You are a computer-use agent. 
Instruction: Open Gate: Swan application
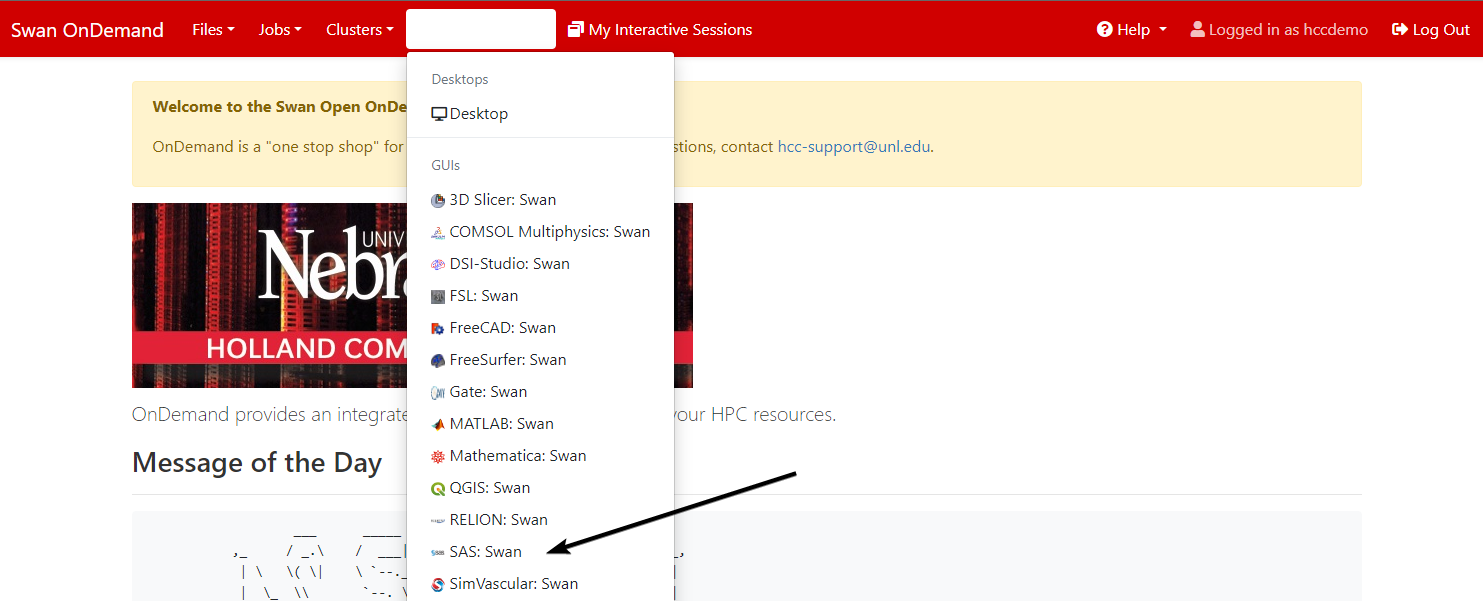pyautogui.click(x=540, y=392)
